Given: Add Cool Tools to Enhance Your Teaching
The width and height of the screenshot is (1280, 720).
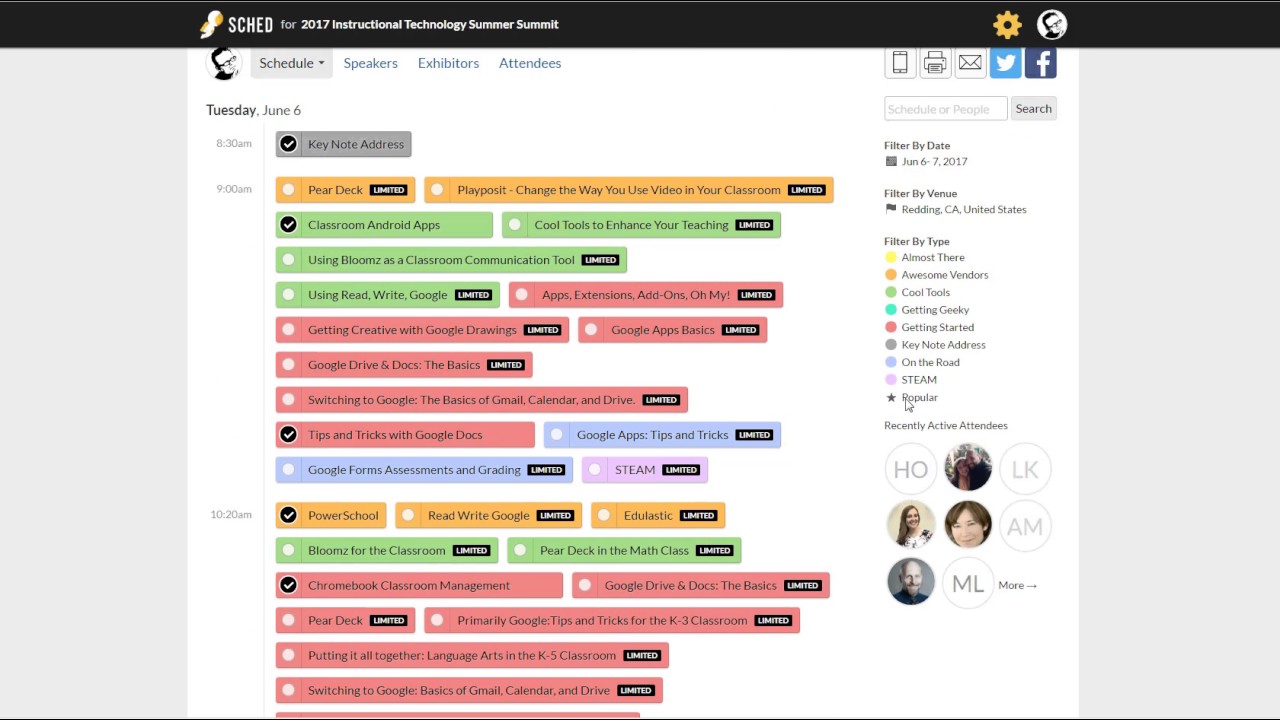Looking at the screenshot, I should tap(515, 225).
